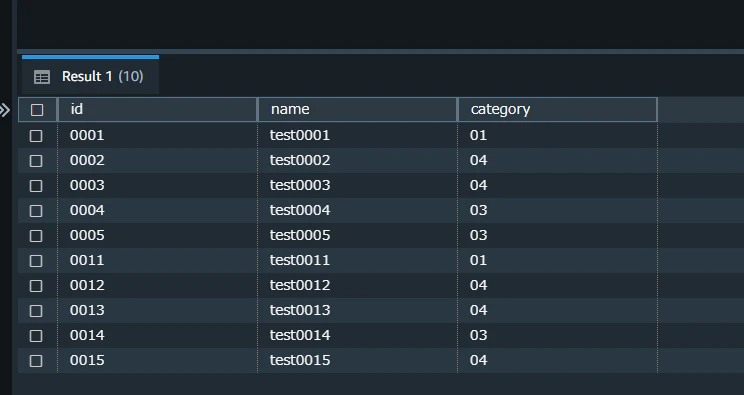Click the table icon beside Result 1
The width and height of the screenshot is (744, 395).
pos(42,77)
